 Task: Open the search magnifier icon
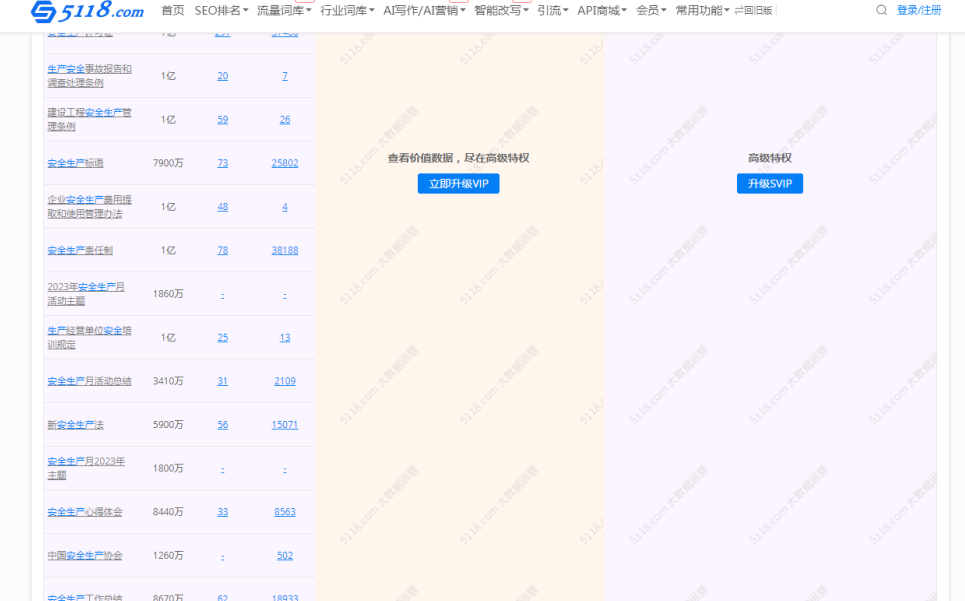pyautogui.click(x=881, y=10)
